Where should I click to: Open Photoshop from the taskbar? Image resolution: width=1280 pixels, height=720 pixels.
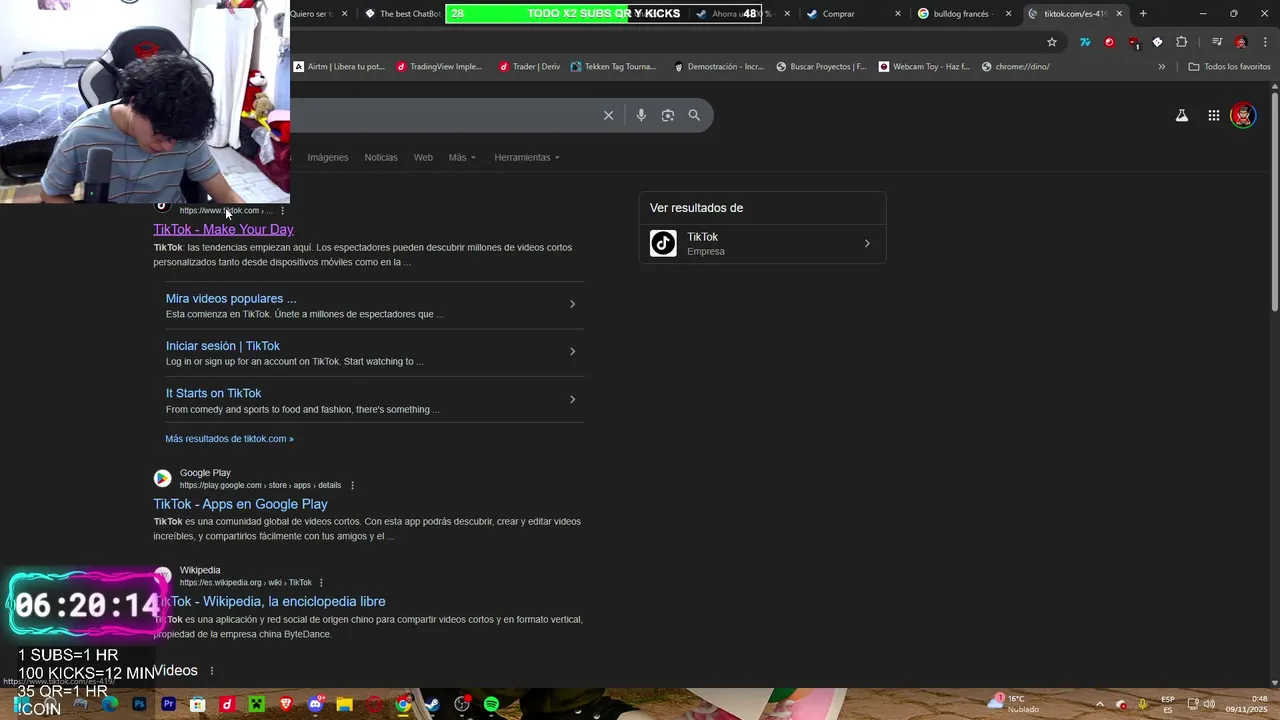[139, 705]
